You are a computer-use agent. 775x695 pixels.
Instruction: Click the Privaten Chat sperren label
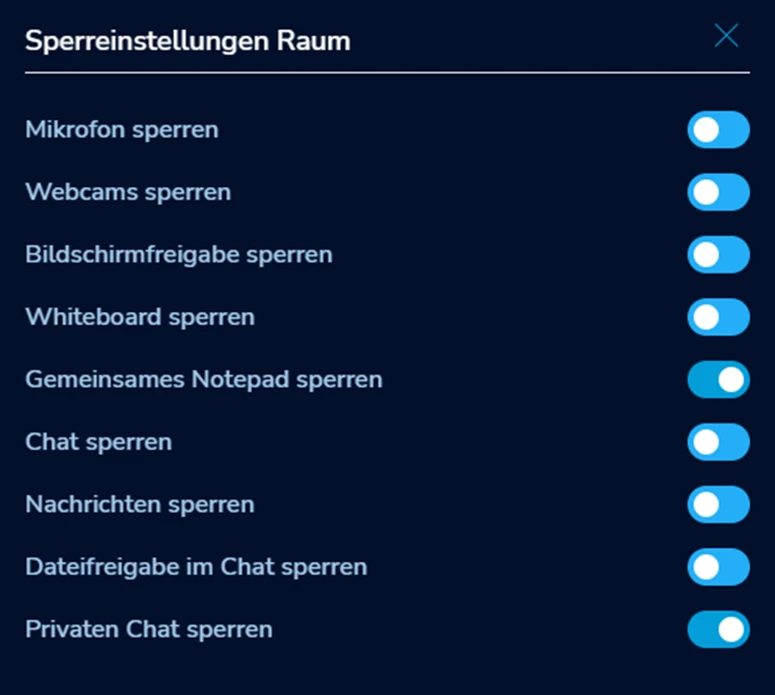click(x=149, y=629)
